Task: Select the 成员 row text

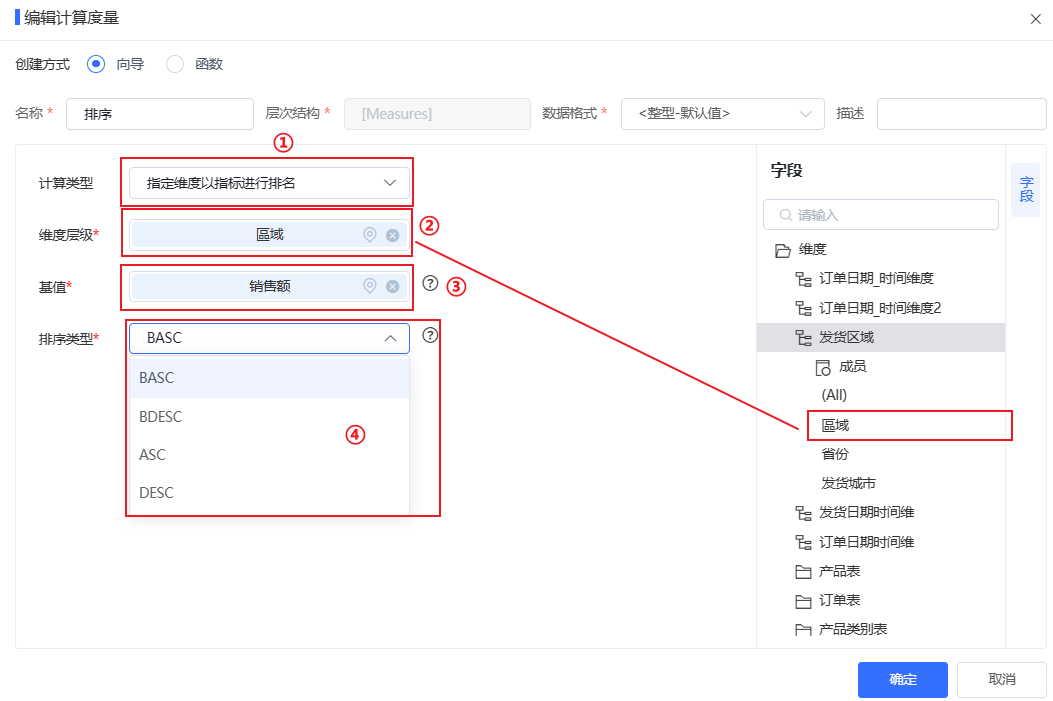Action: 853,367
